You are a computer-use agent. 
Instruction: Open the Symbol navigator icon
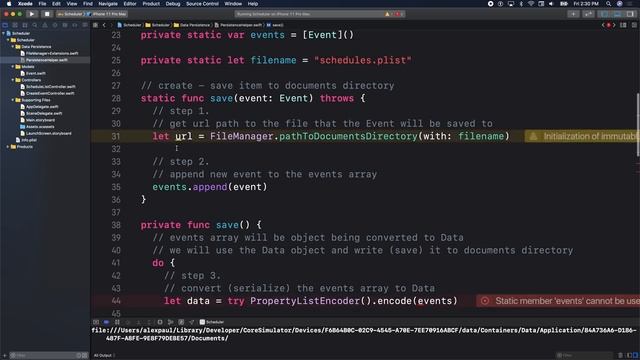(x=25, y=25)
